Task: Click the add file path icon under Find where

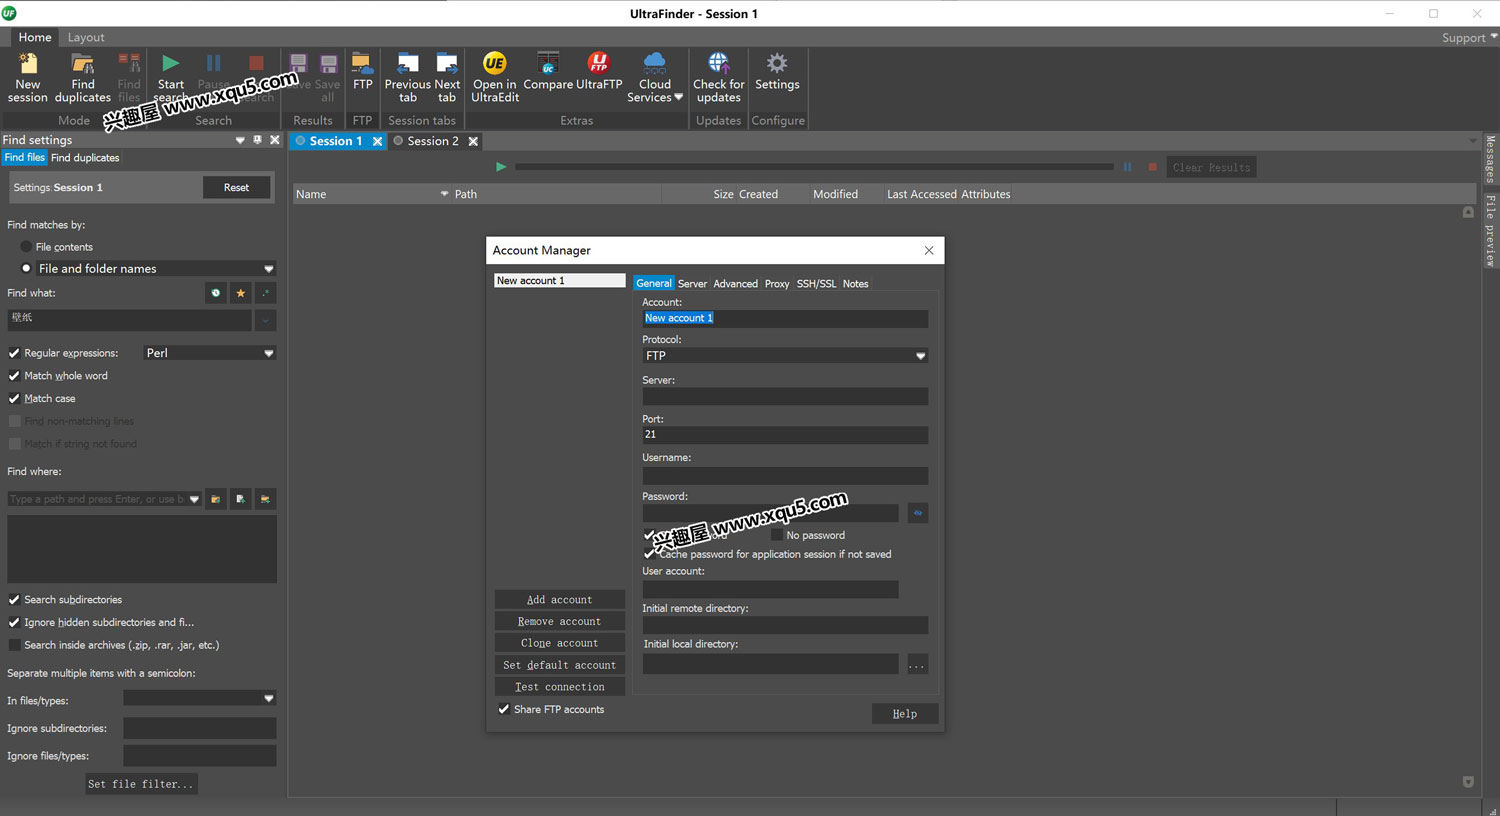Action: coord(240,499)
